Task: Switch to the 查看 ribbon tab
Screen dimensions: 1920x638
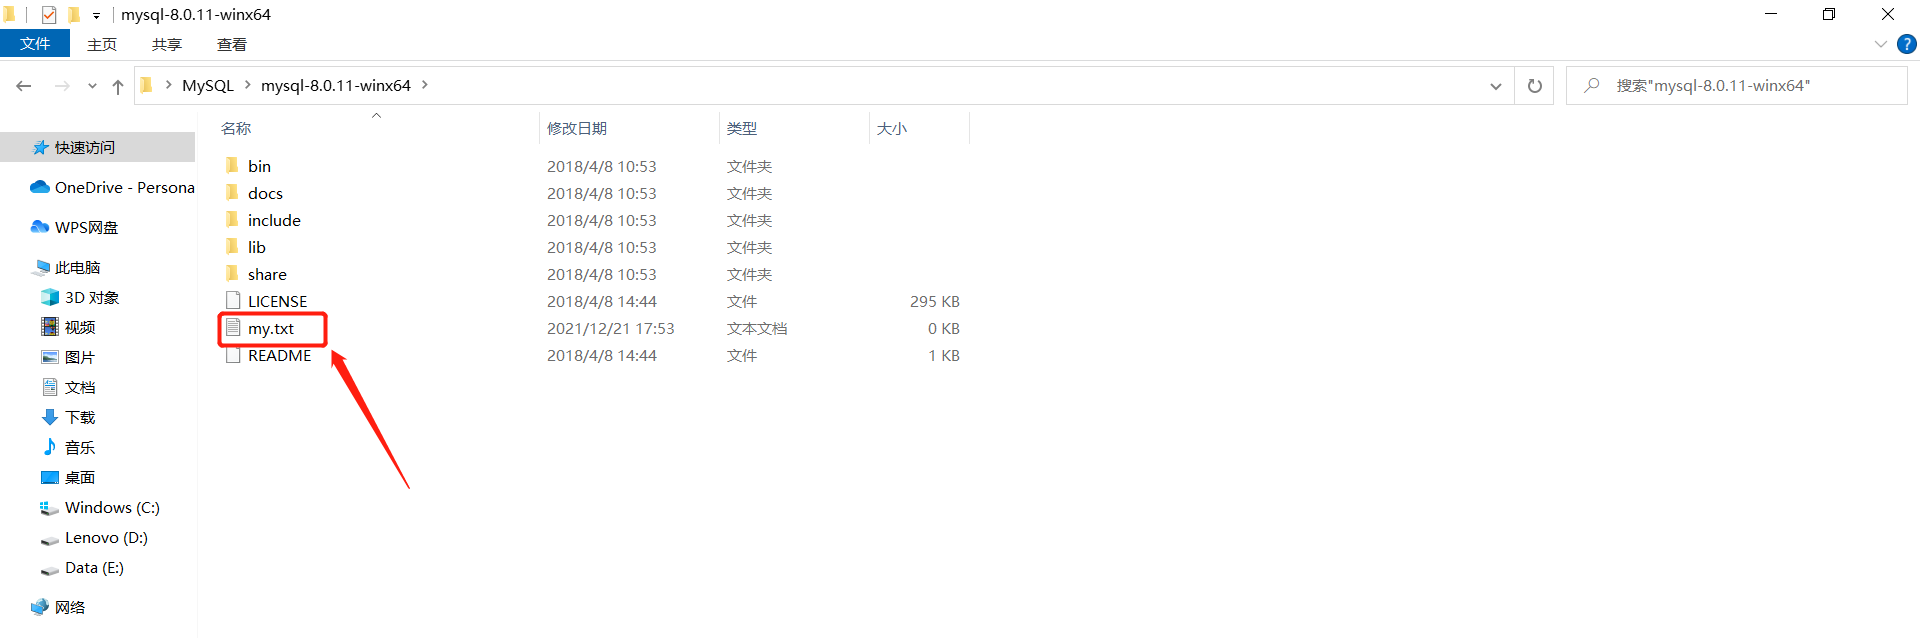Action: point(232,44)
